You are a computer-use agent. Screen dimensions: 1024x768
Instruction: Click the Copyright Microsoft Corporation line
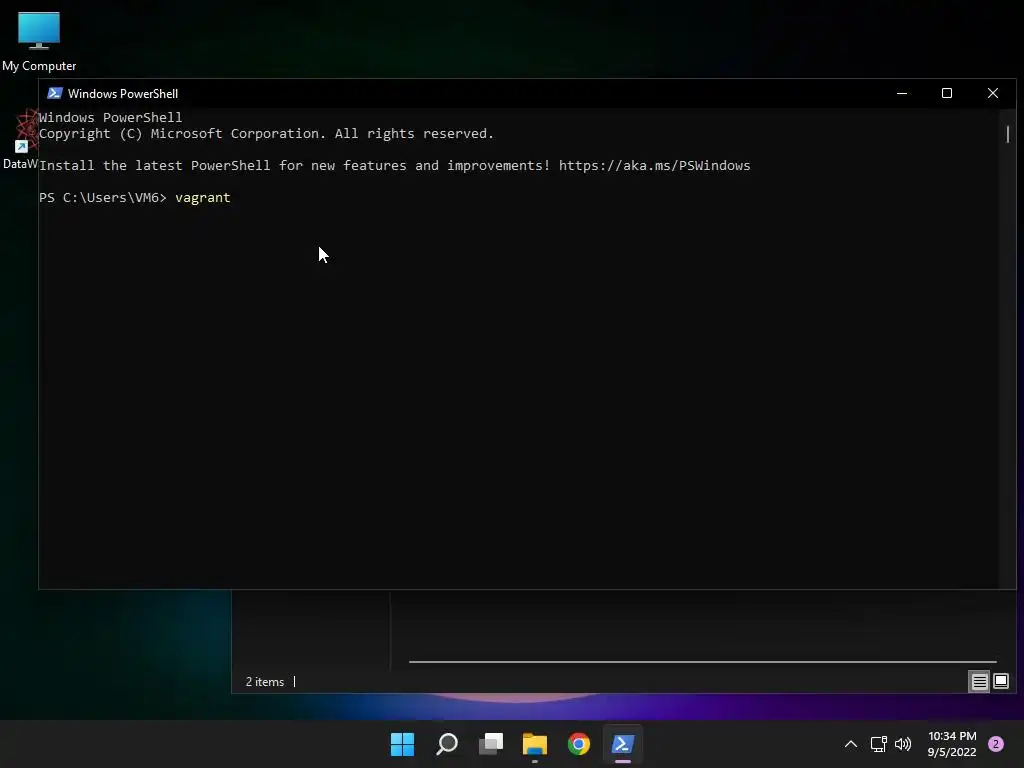pyautogui.click(x=266, y=133)
